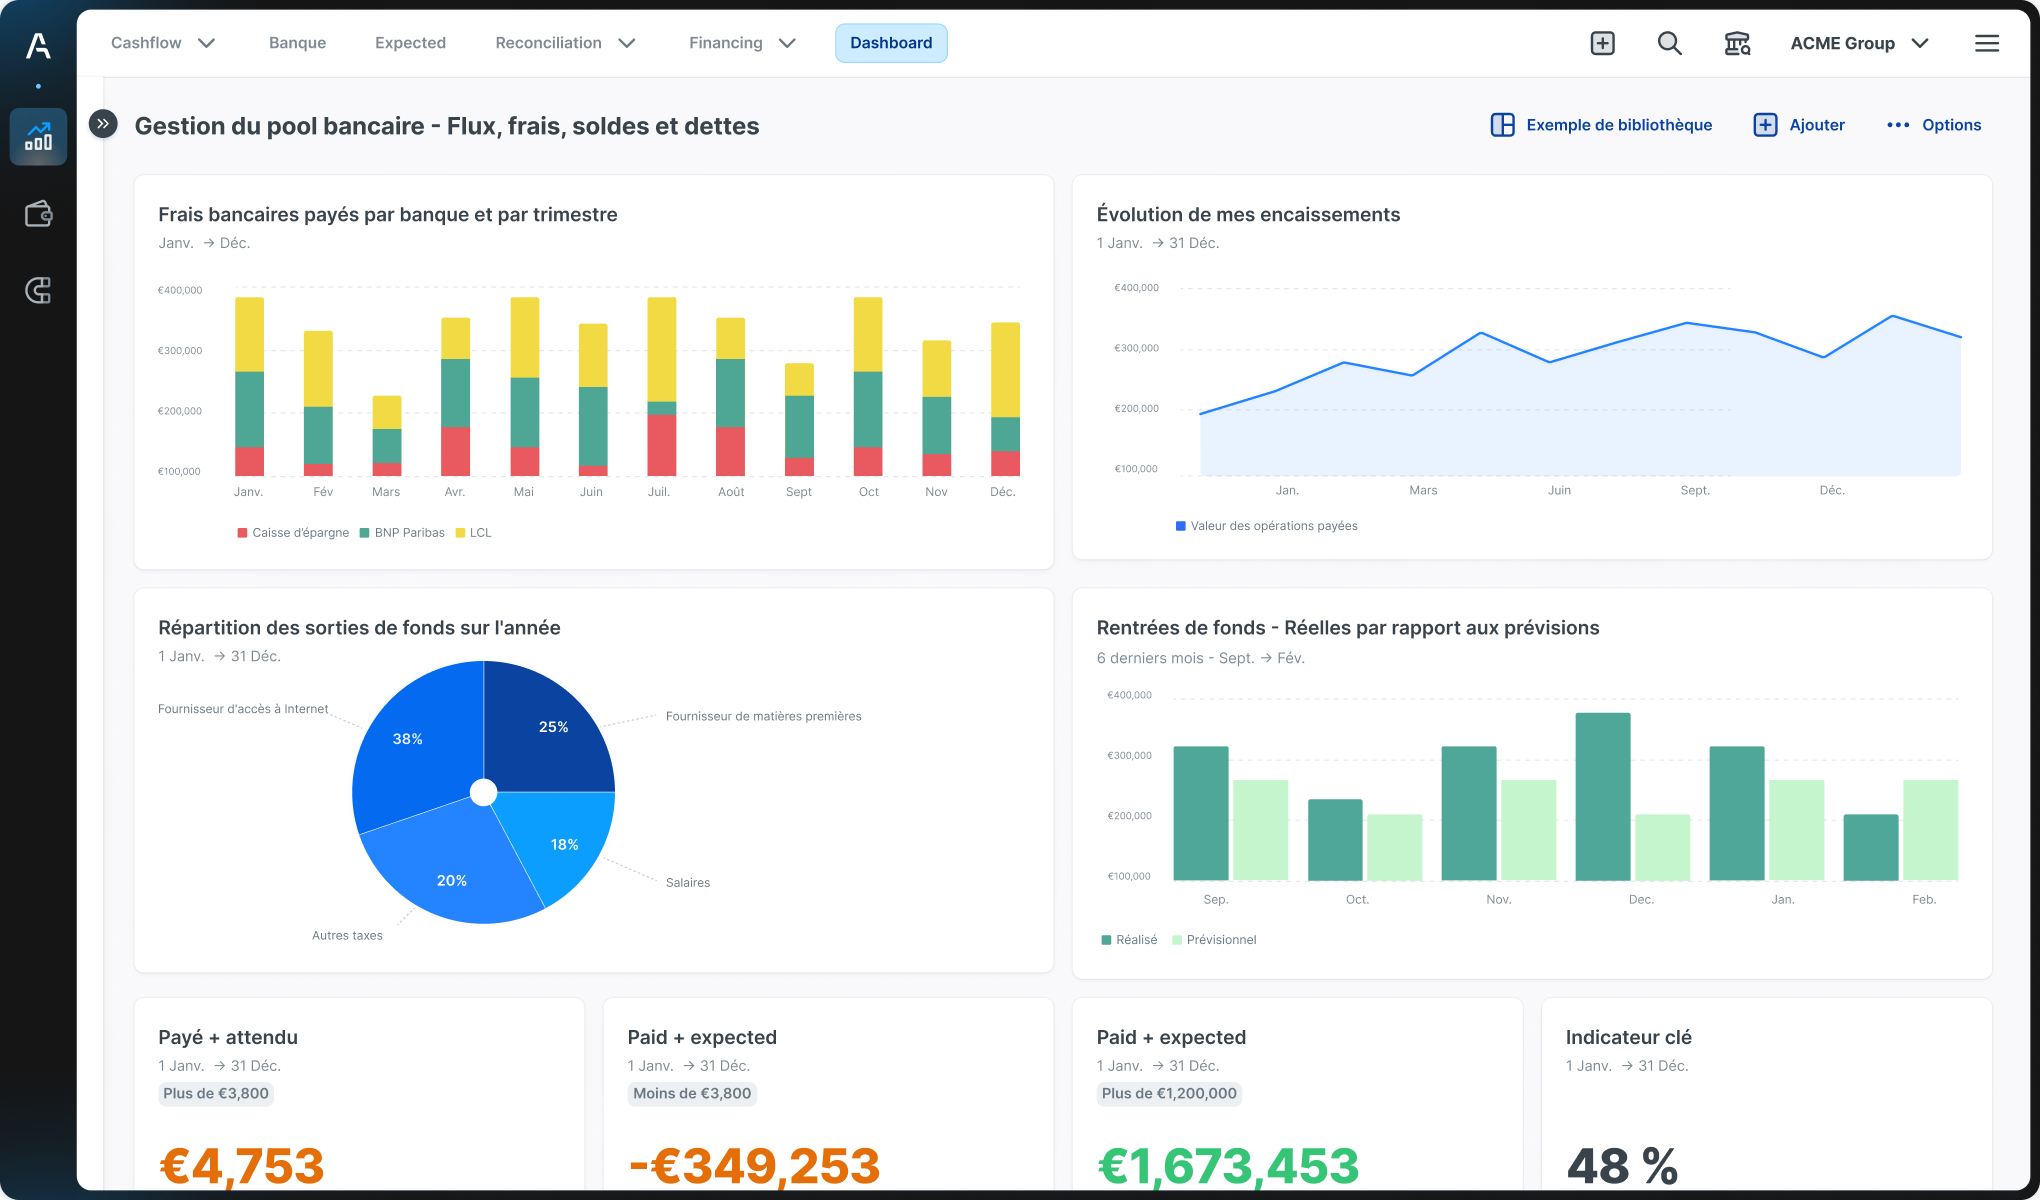2040x1200 pixels.
Task: Switch to the Banque tab
Action: [297, 43]
